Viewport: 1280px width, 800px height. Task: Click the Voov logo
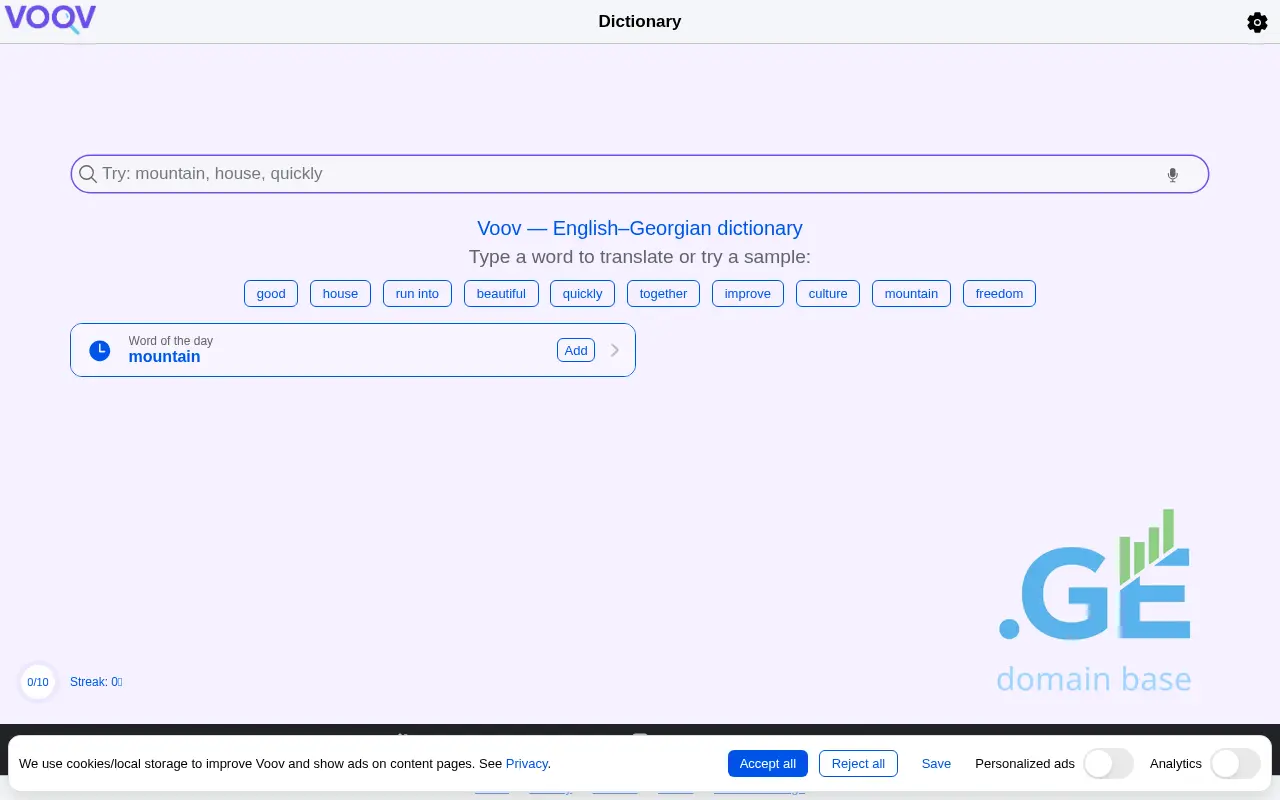point(51,19)
